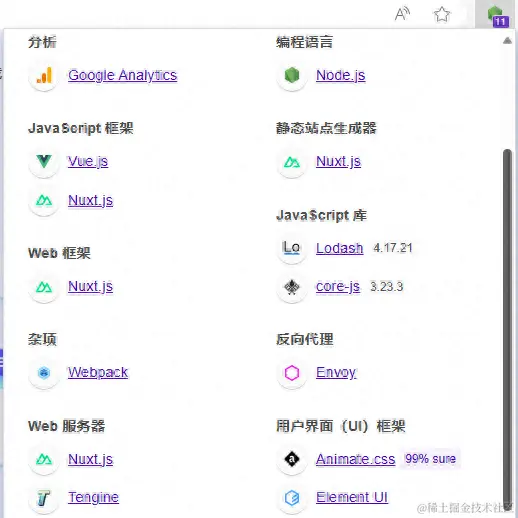Open Nuxt.js link under Web 服务器

pos(90,459)
